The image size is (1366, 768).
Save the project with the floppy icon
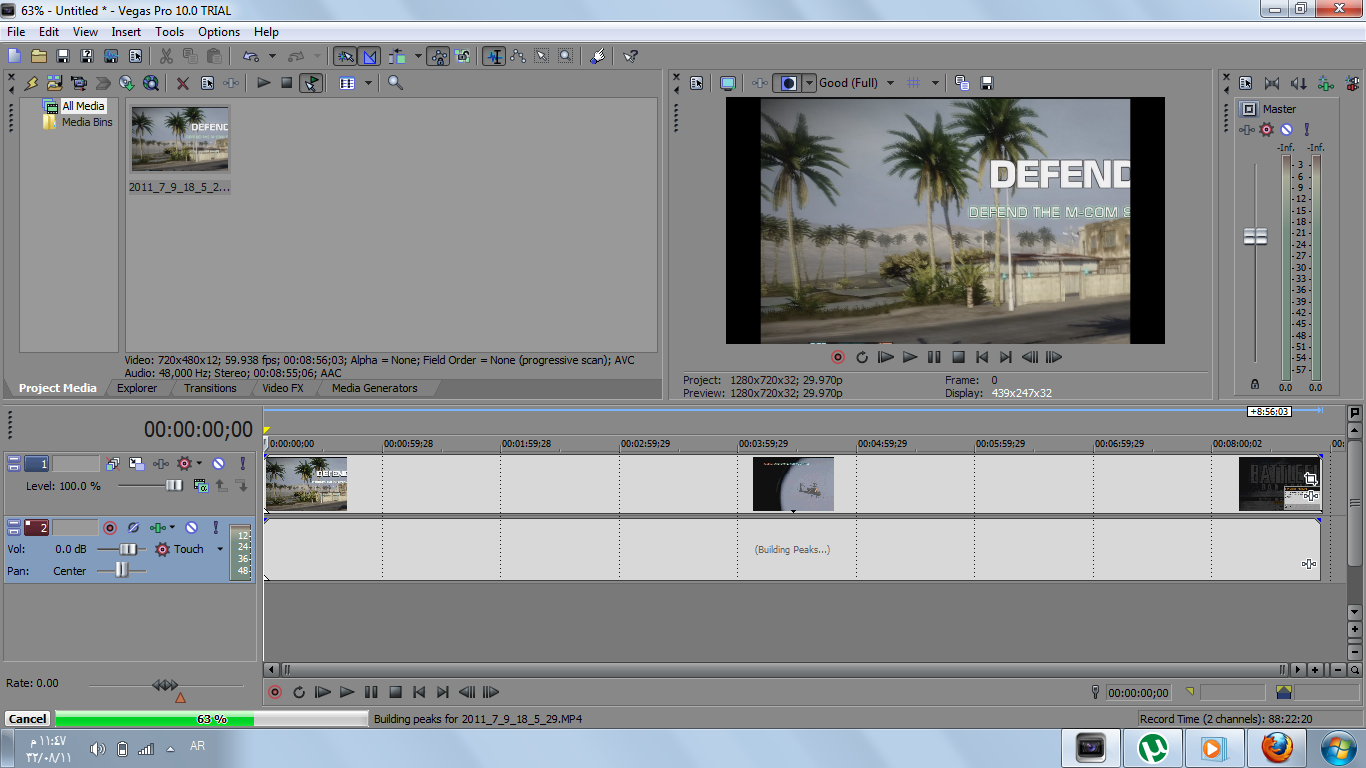point(63,56)
